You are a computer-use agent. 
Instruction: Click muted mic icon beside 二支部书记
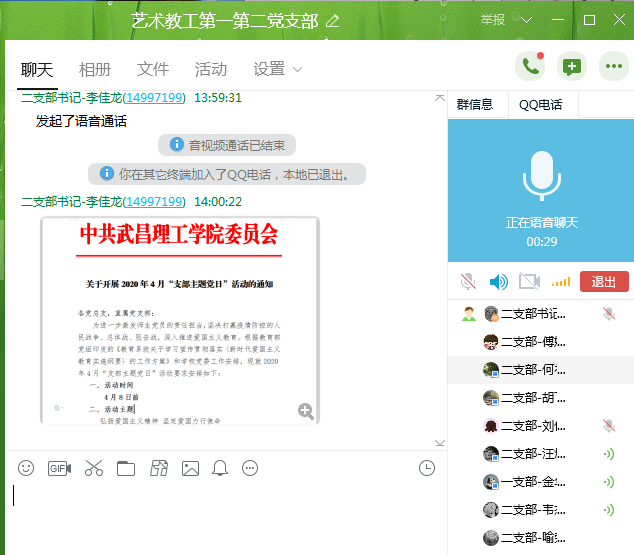point(609,314)
